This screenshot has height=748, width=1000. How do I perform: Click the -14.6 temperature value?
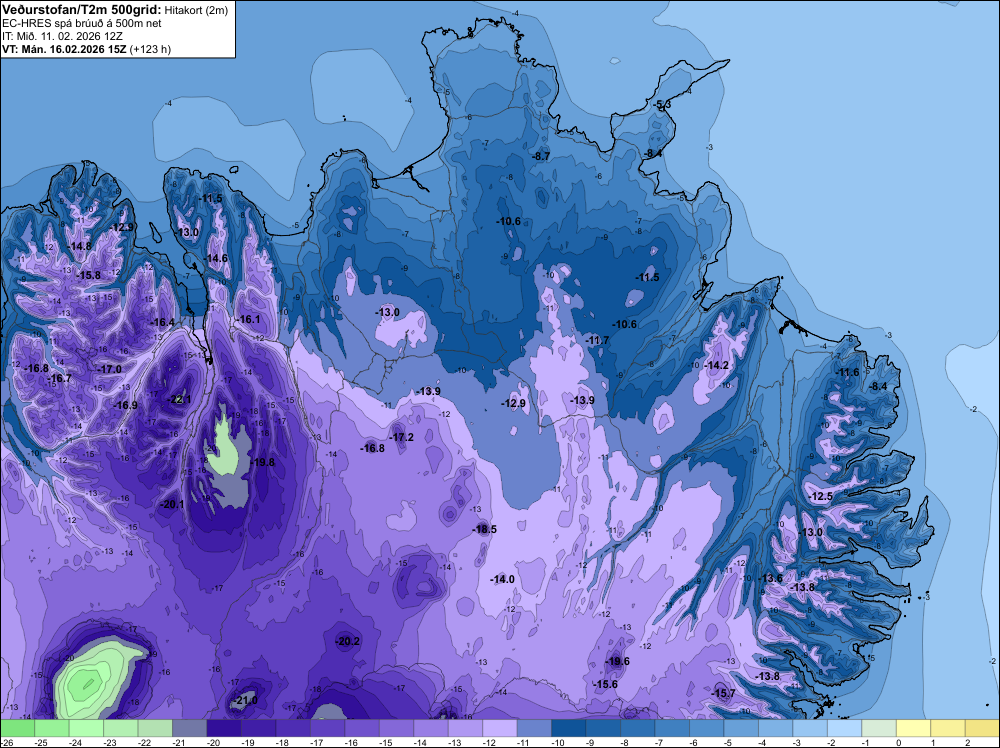[x=216, y=258]
